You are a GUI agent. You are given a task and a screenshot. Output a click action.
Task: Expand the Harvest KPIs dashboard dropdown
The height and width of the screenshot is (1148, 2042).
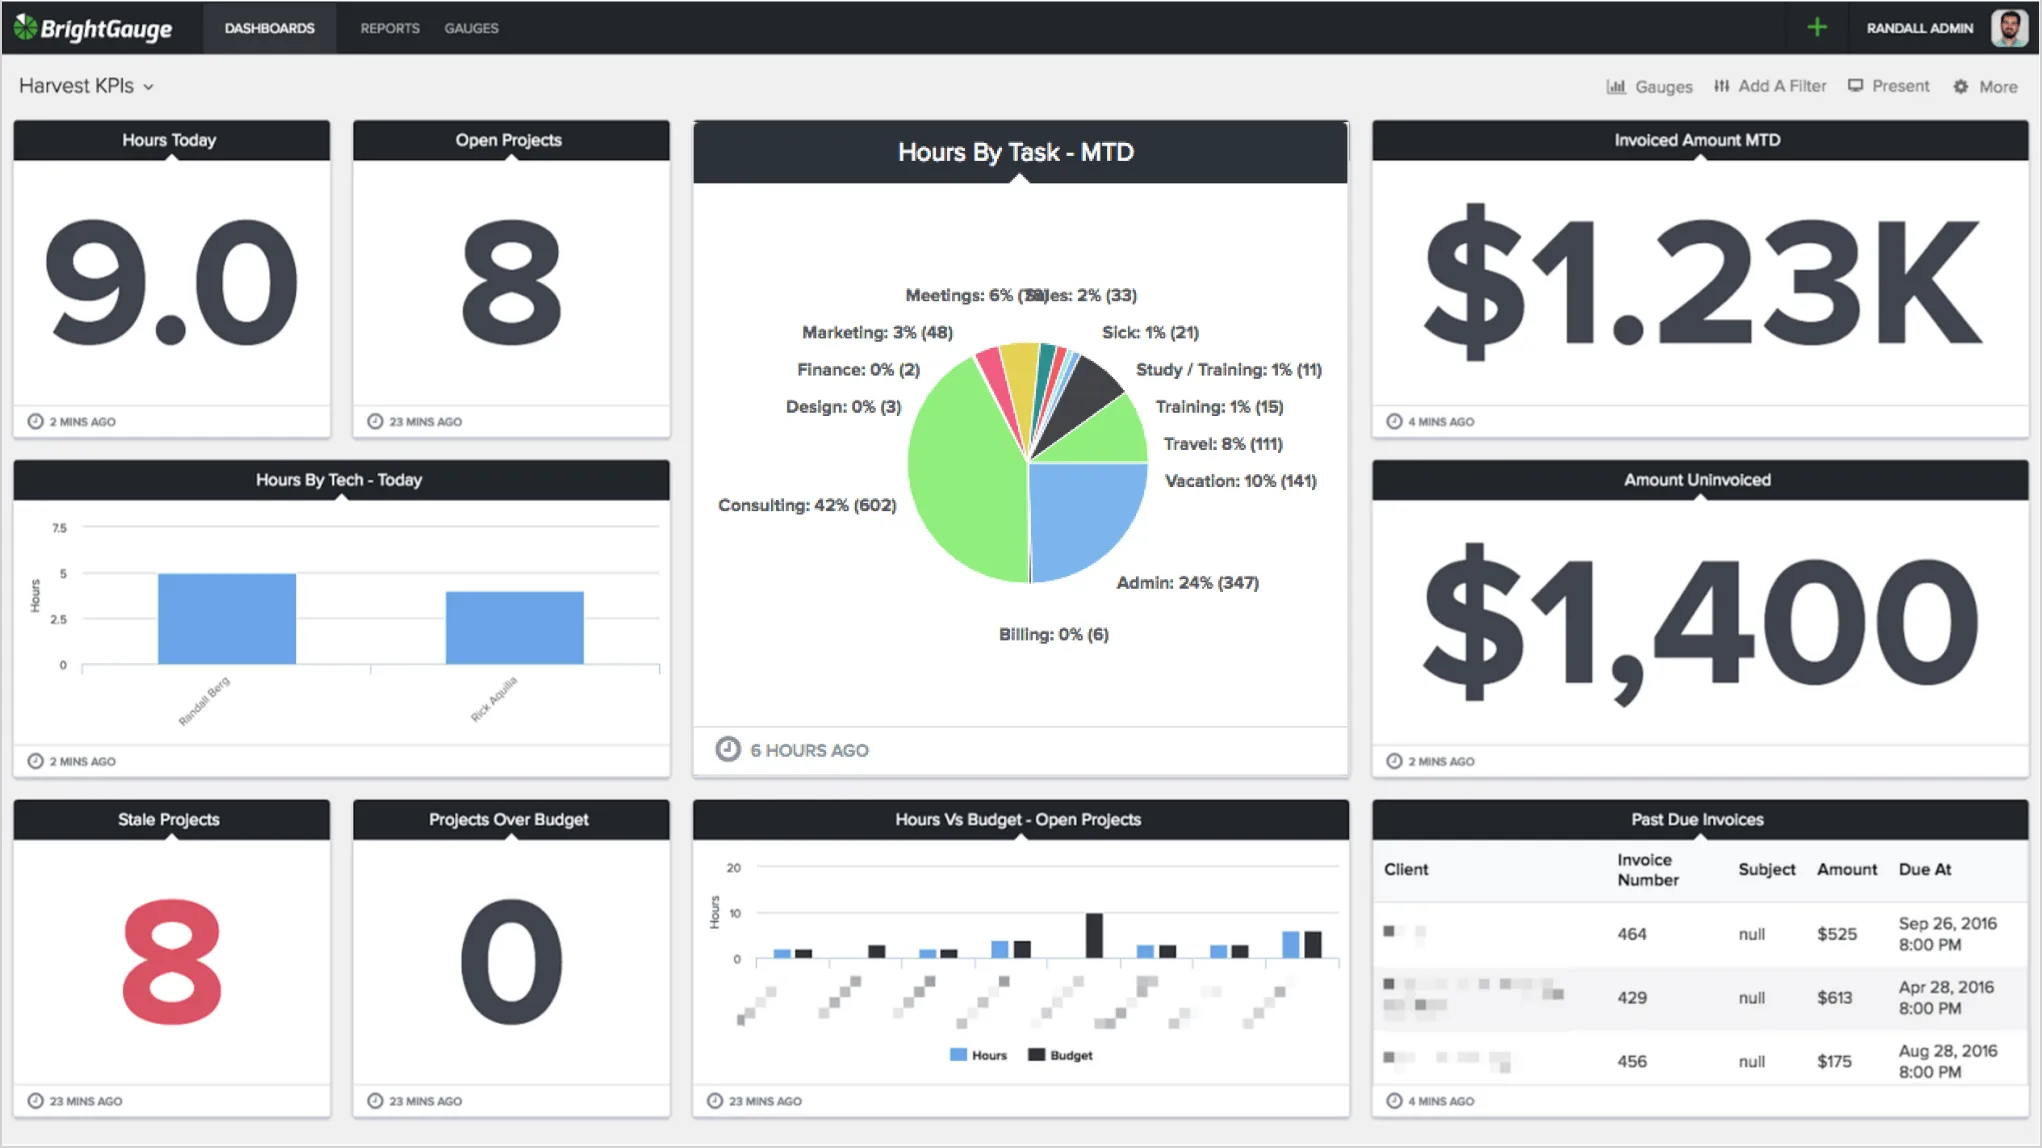point(86,86)
